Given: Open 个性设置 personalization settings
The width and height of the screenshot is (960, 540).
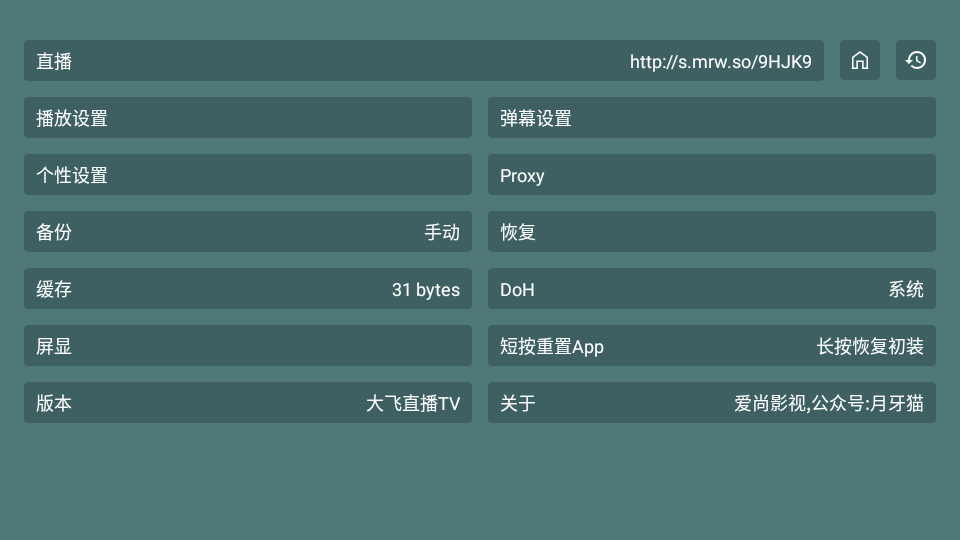Looking at the screenshot, I should click(x=248, y=175).
